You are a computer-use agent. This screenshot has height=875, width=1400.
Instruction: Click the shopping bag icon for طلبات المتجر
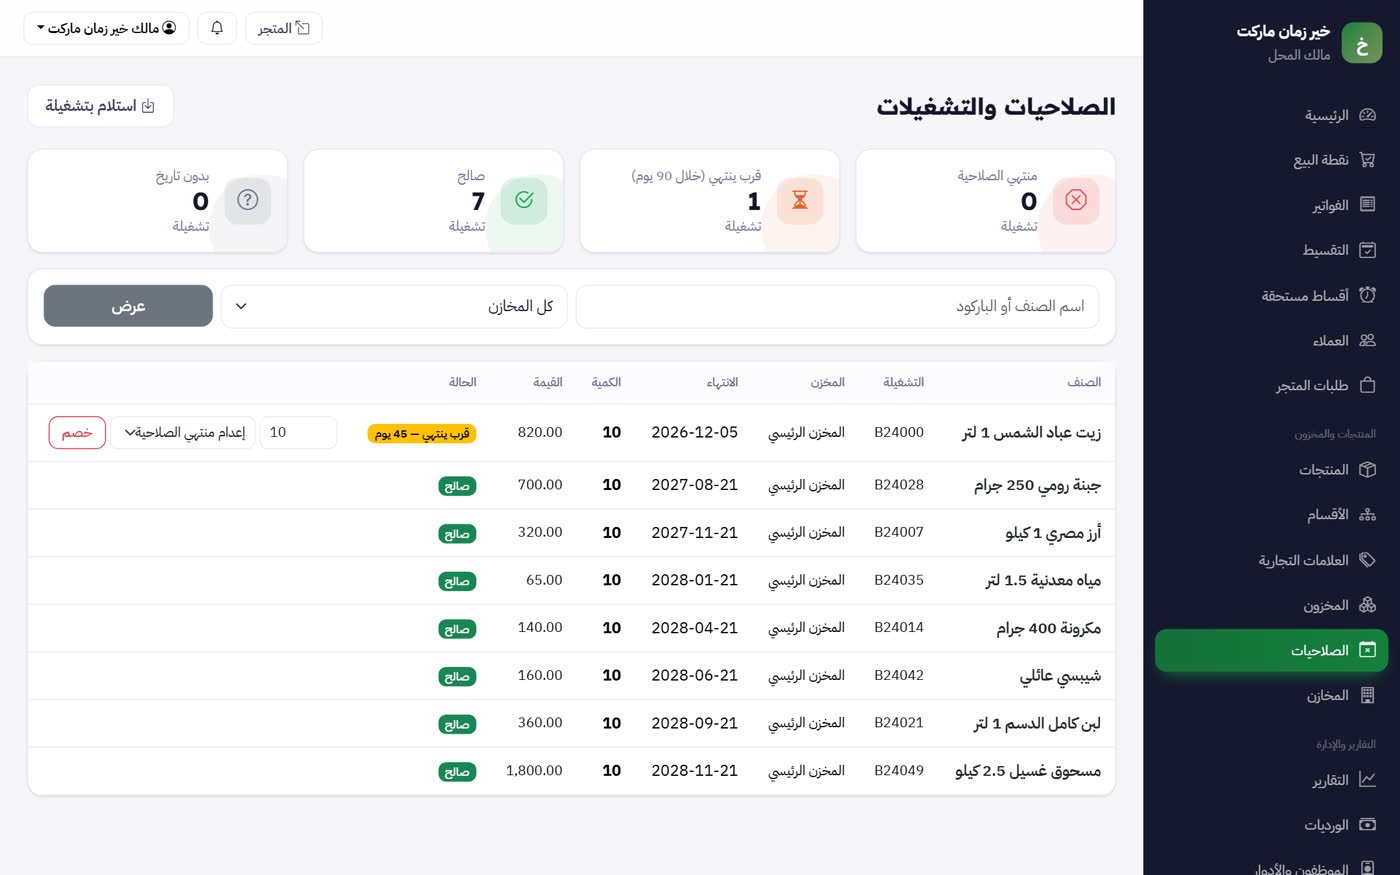[1367, 385]
